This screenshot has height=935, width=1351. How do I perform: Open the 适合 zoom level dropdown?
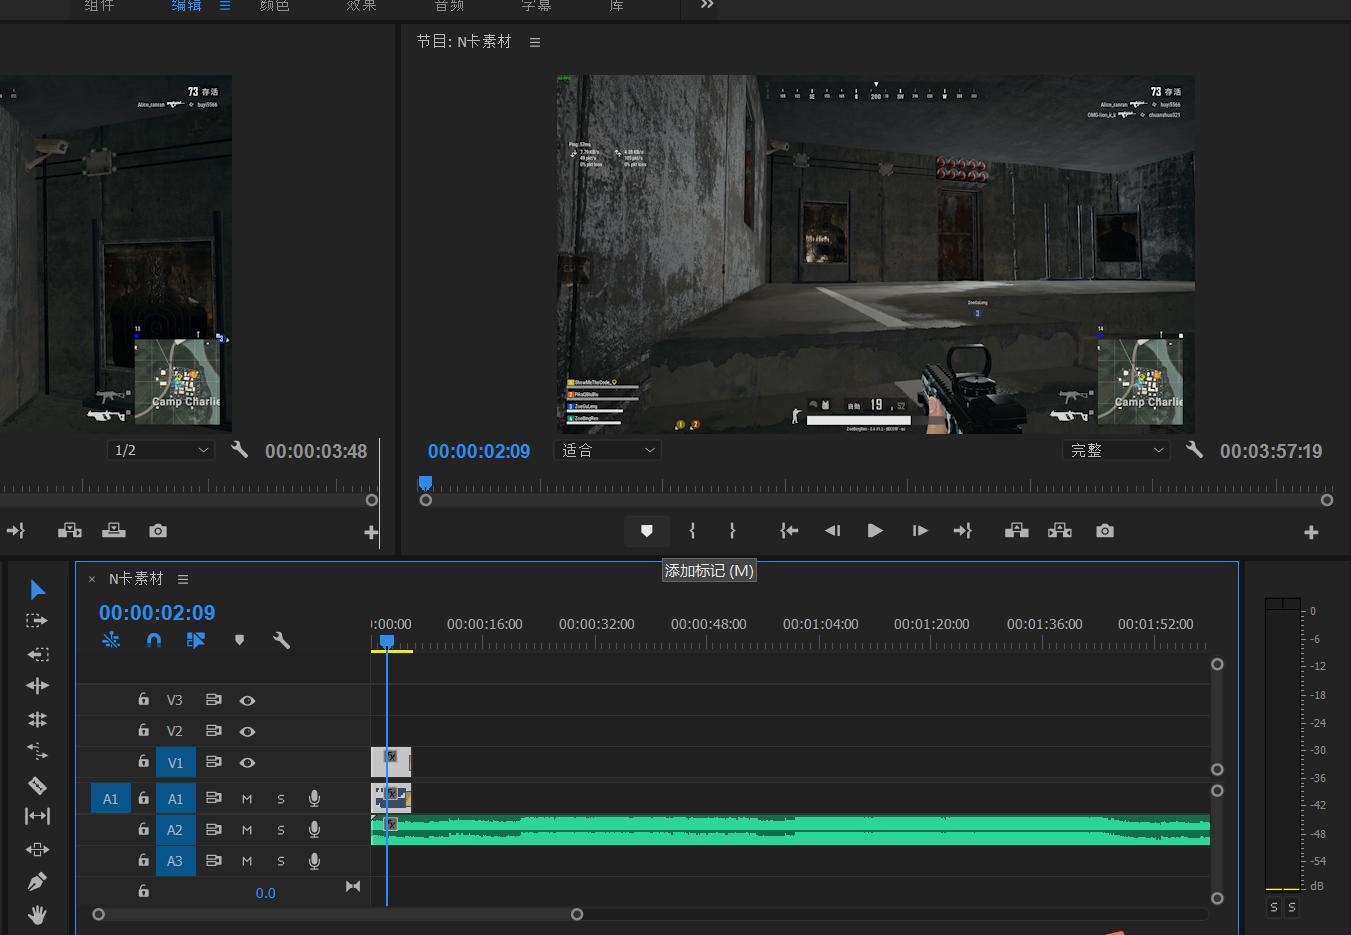tap(607, 451)
